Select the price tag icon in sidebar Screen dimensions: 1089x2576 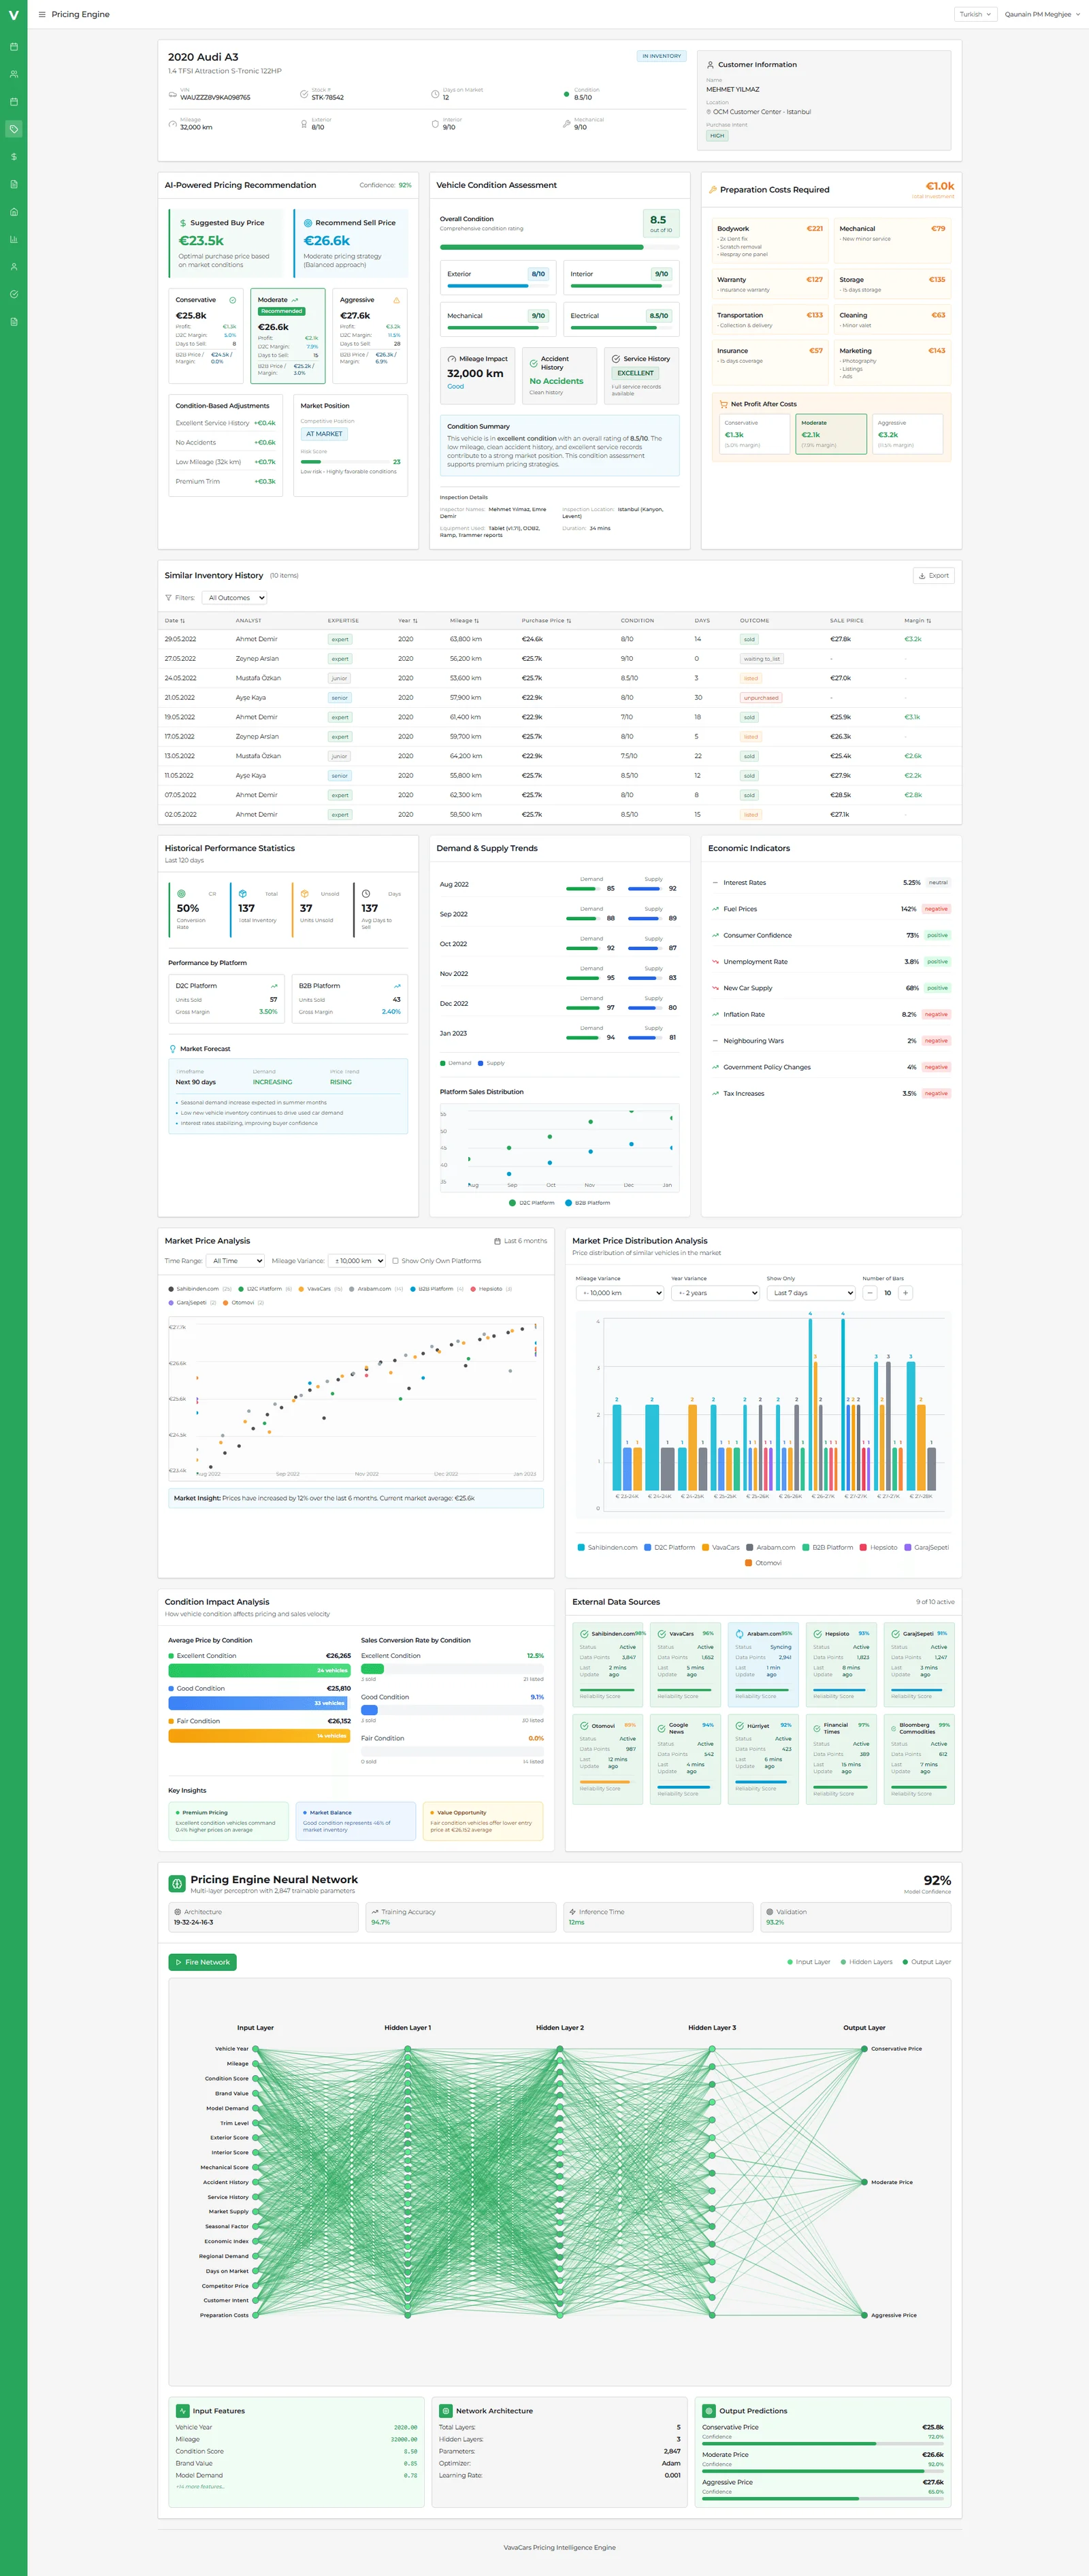14,129
